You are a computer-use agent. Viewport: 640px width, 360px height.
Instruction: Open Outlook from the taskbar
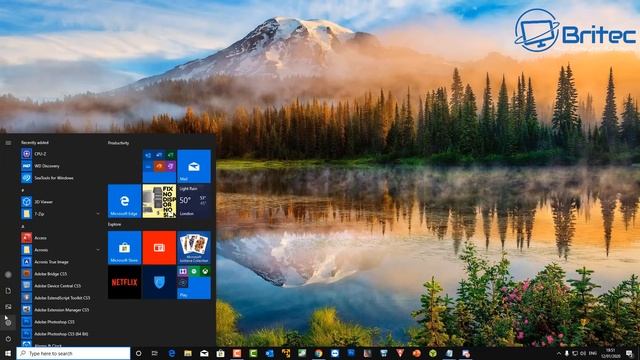tap(269, 353)
